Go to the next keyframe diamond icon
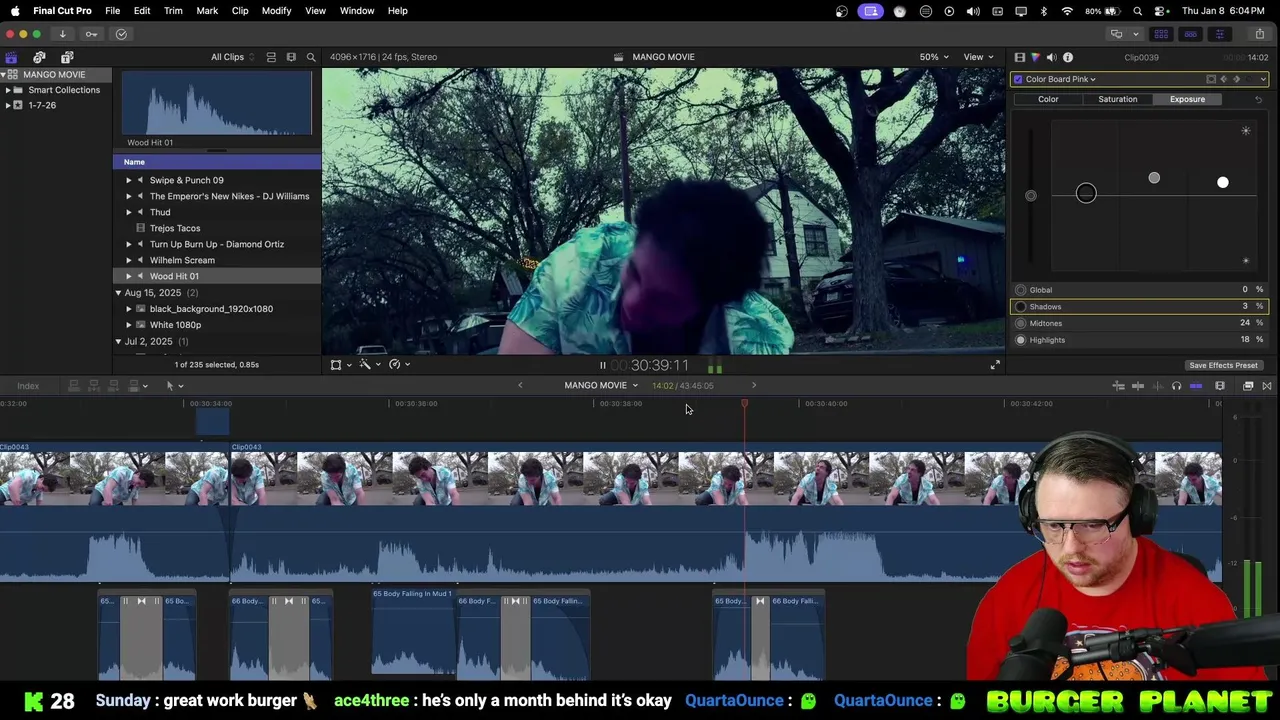The height and width of the screenshot is (720, 1280). point(1236,79)
